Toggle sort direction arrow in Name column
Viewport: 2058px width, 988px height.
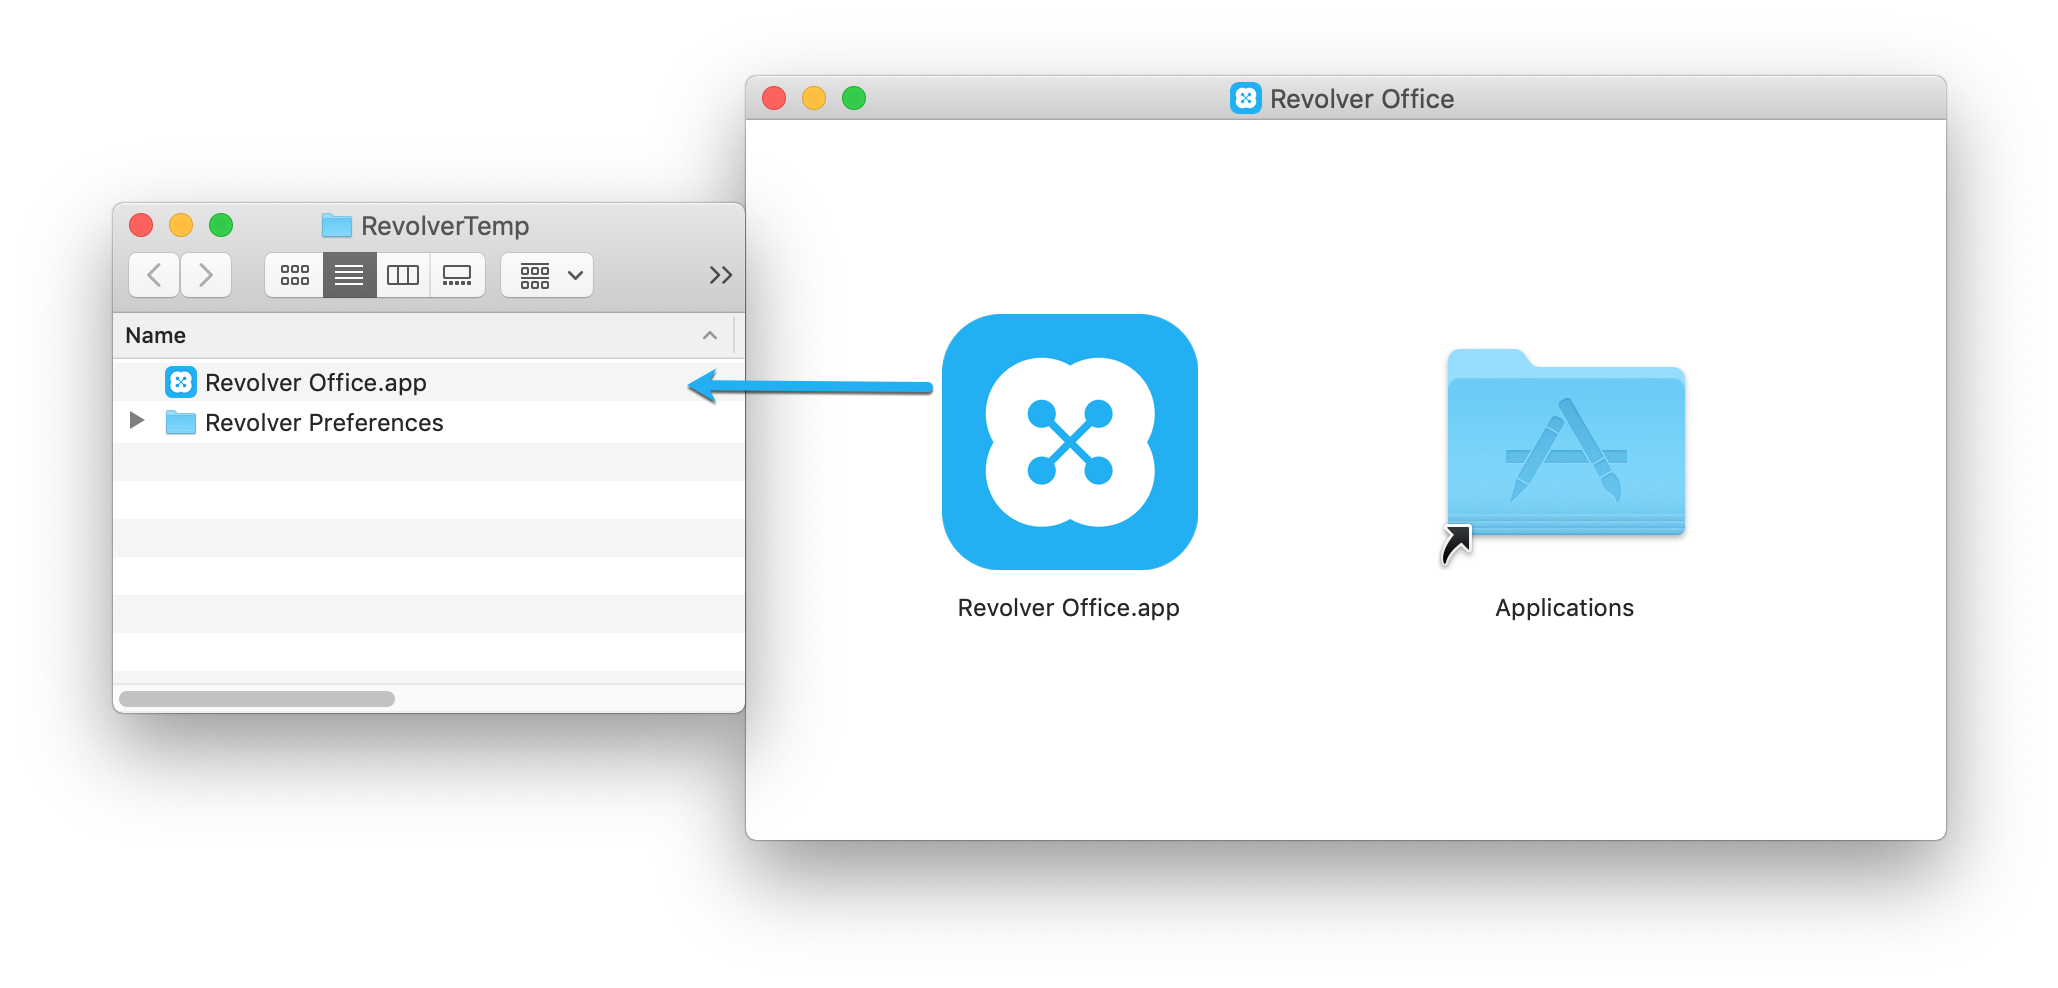(710, 336)
